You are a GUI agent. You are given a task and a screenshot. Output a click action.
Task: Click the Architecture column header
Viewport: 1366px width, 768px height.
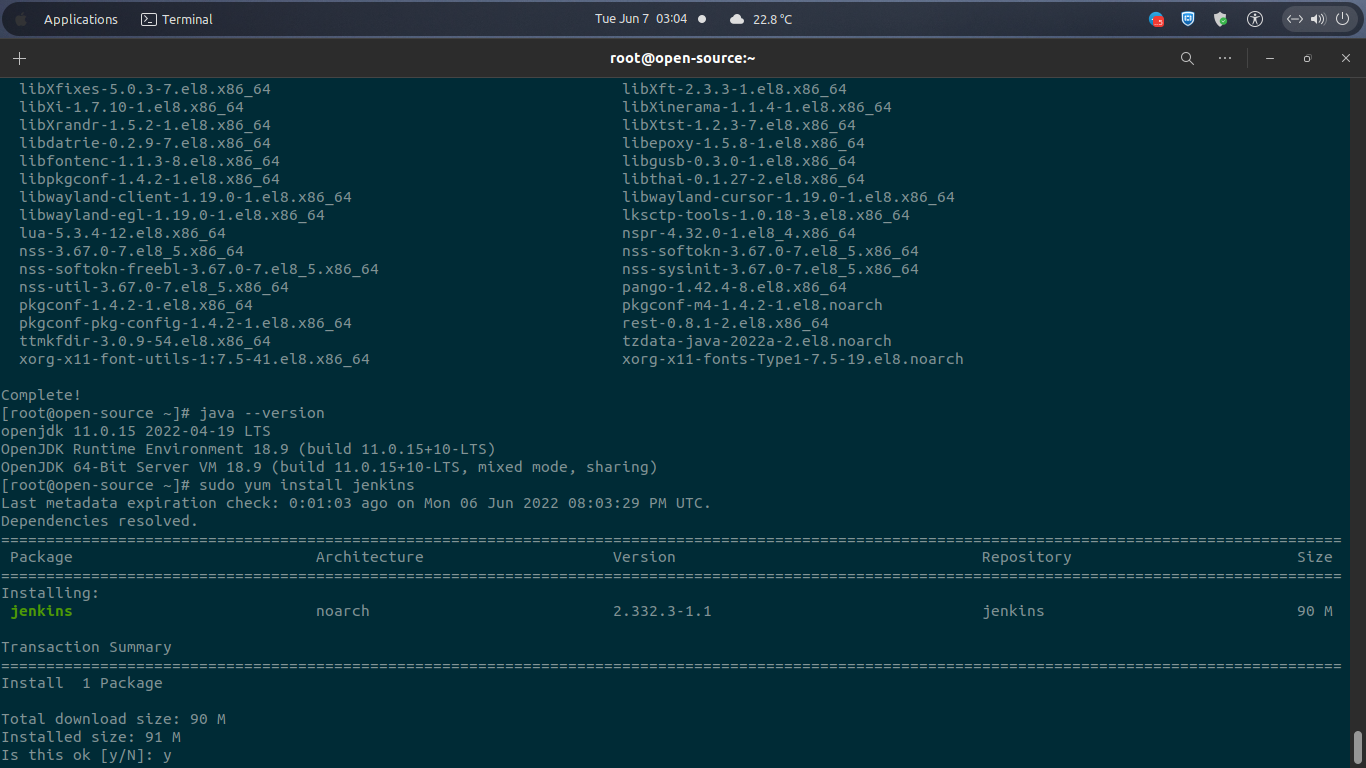pyautogui.click(x=370, y=557)
